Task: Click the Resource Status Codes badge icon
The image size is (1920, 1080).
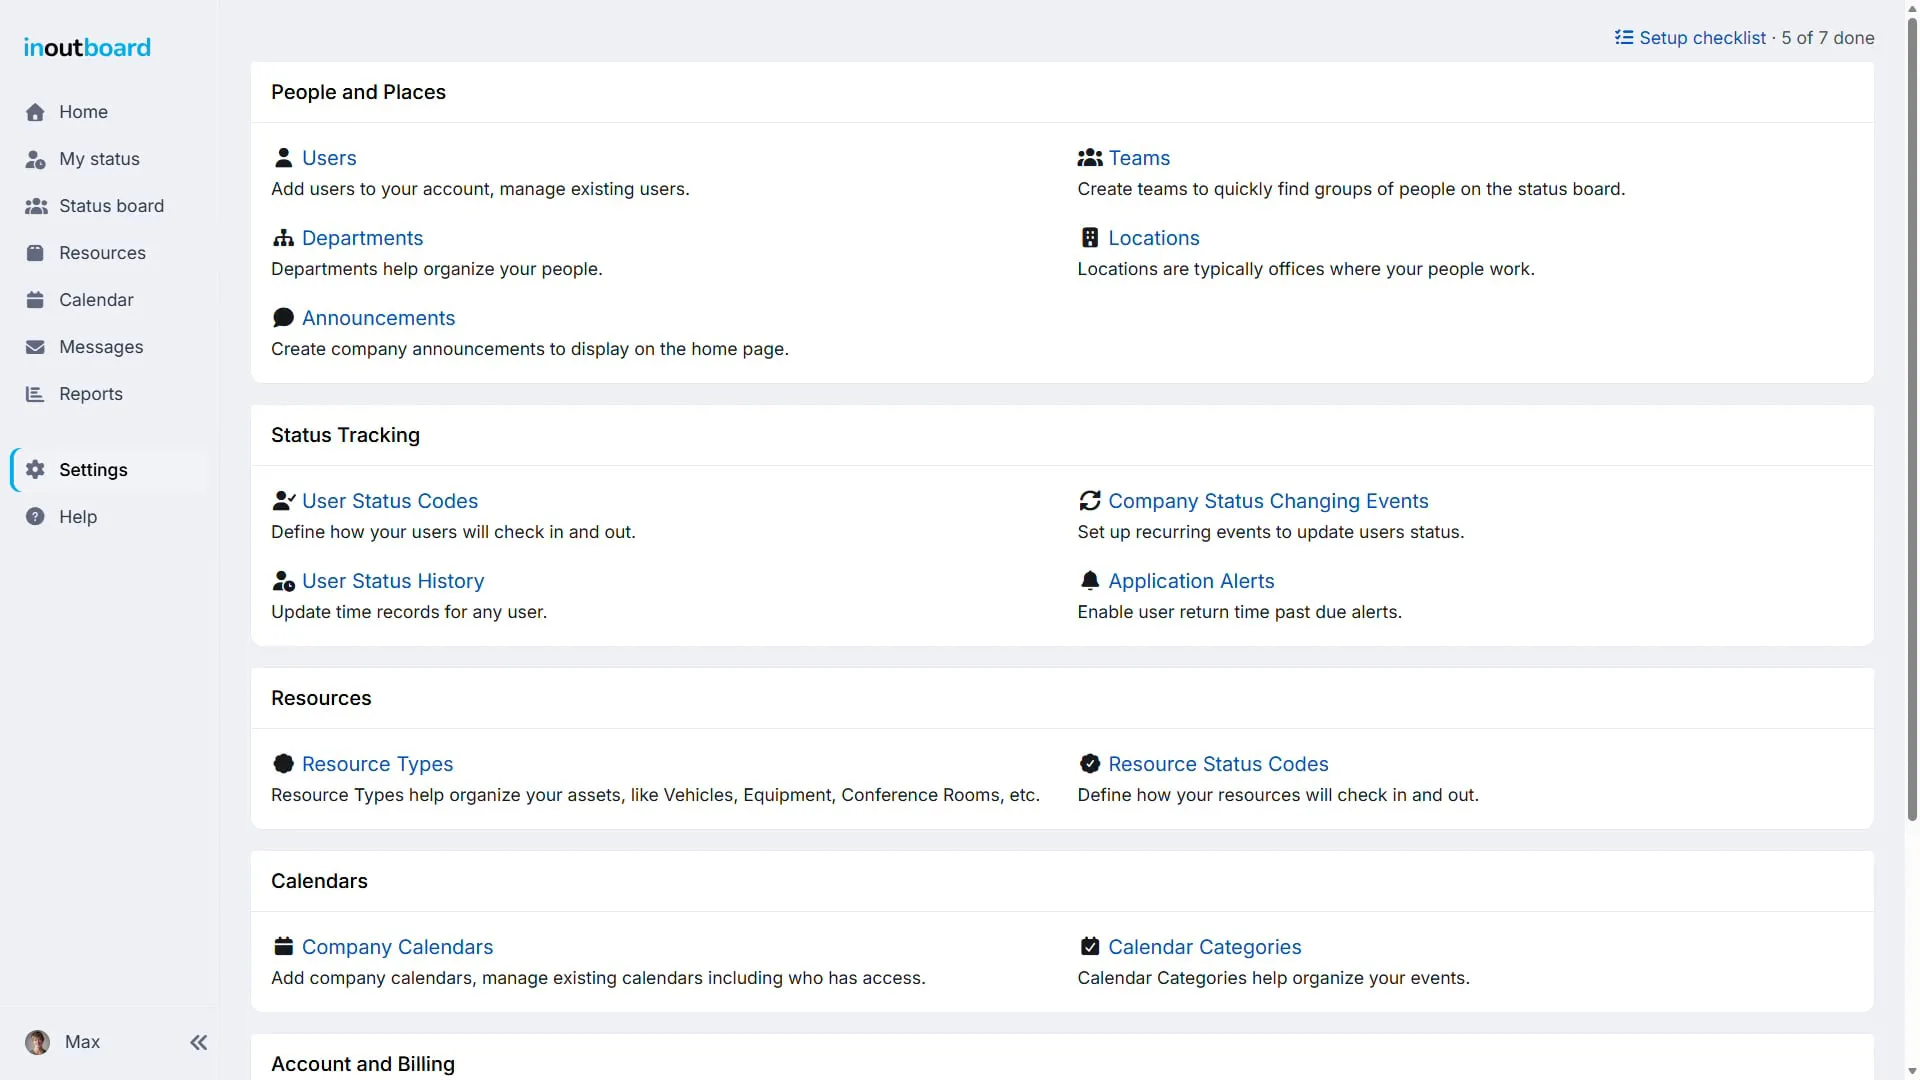Action: 1090,764
